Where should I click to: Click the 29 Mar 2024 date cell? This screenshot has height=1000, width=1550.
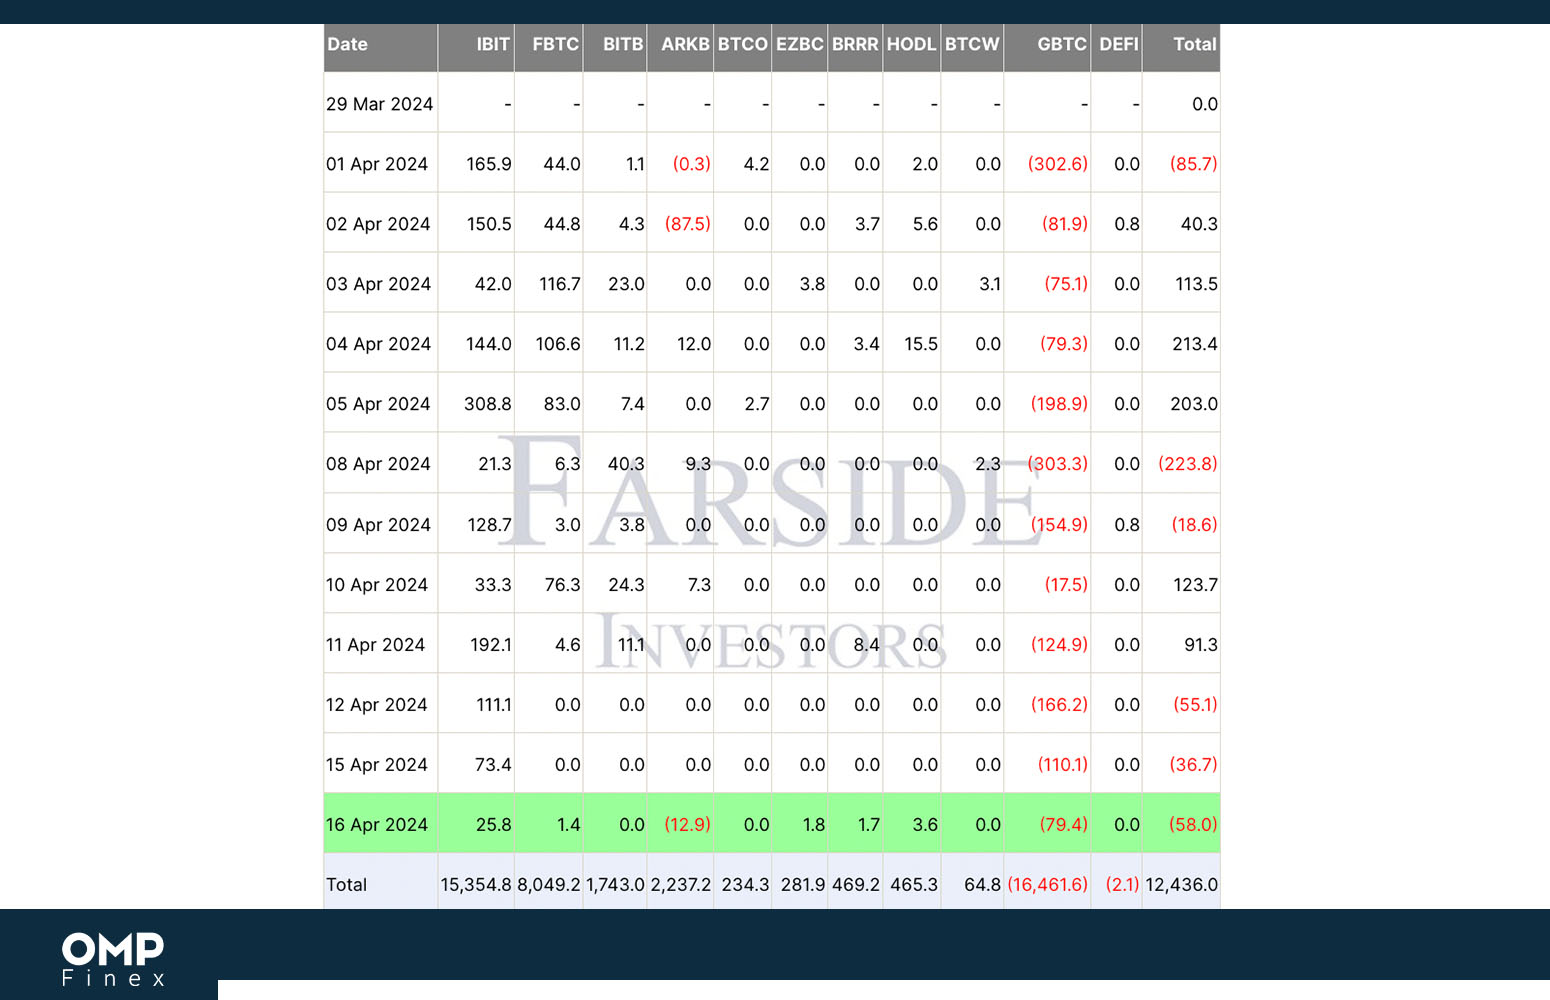tap(380, 104)
